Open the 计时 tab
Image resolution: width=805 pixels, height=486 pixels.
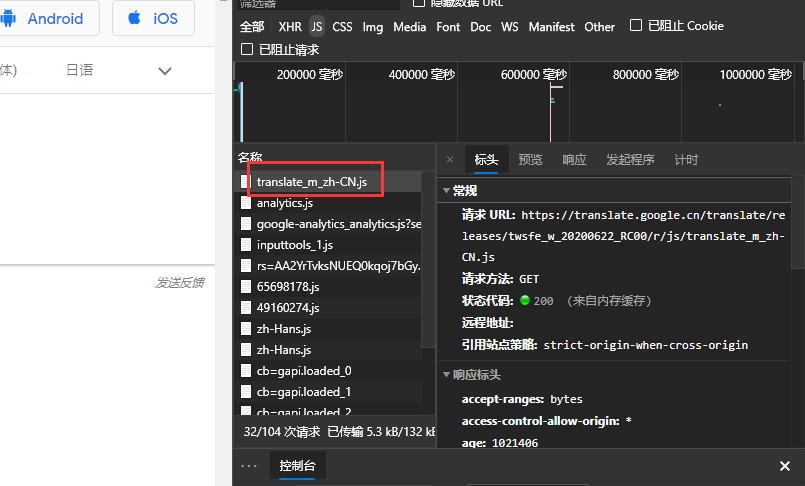point(686,160)
